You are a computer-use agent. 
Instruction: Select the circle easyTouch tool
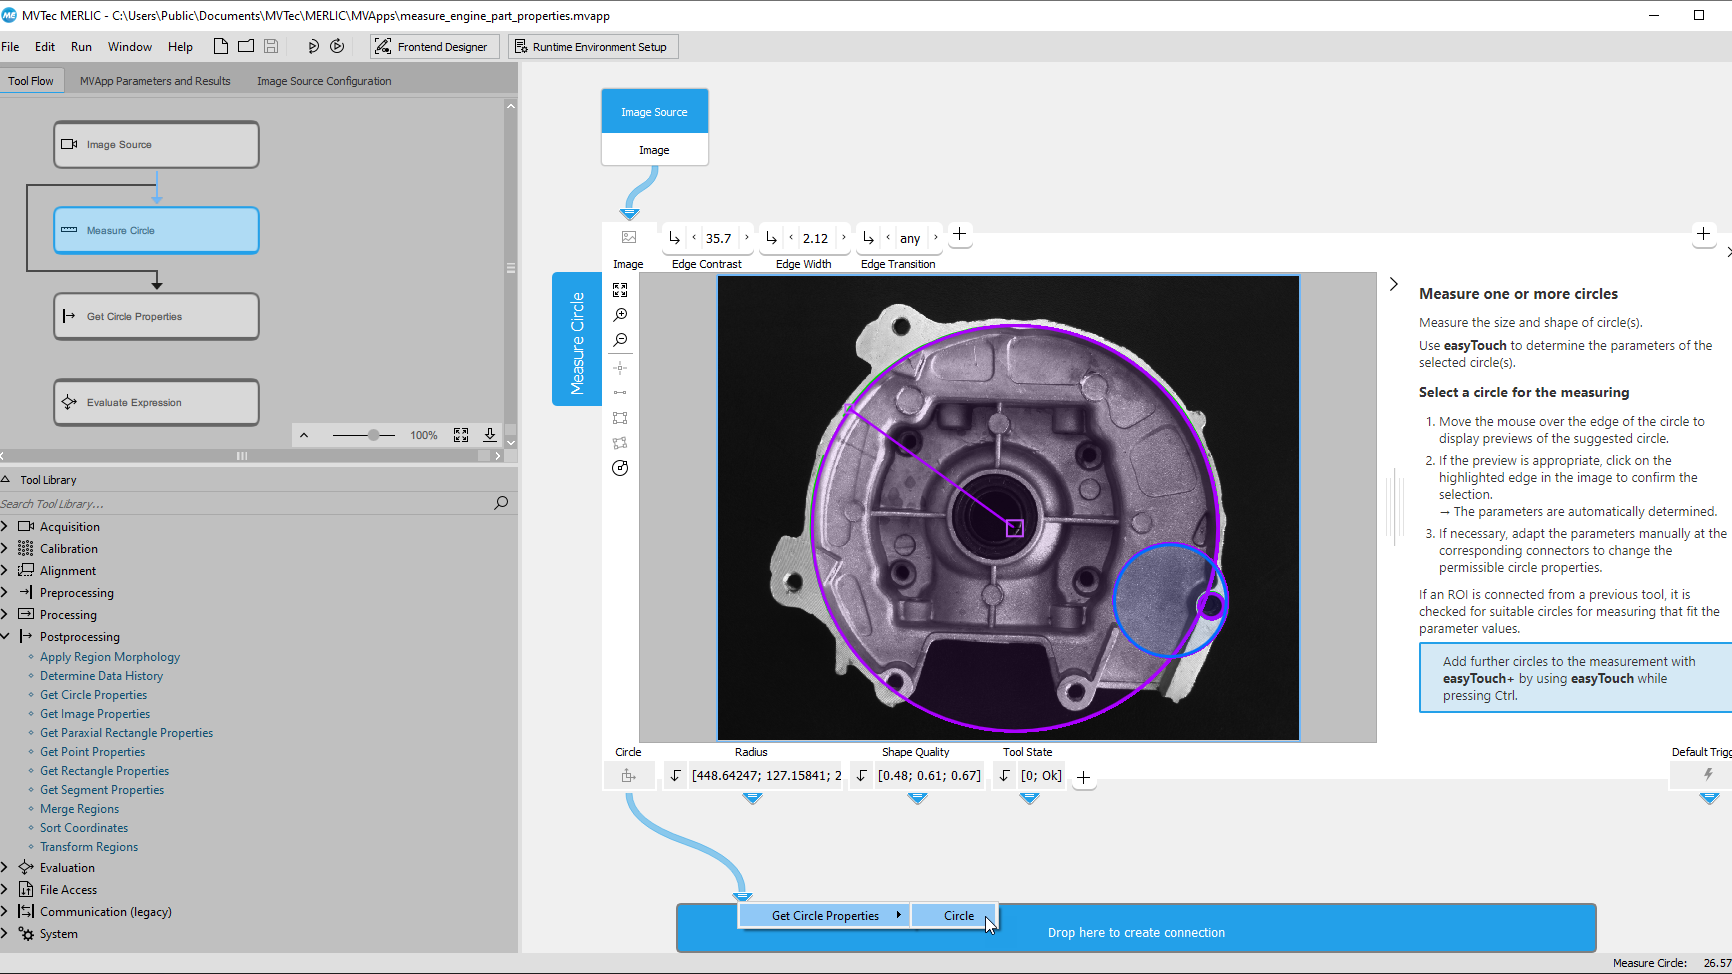(620, 468)
